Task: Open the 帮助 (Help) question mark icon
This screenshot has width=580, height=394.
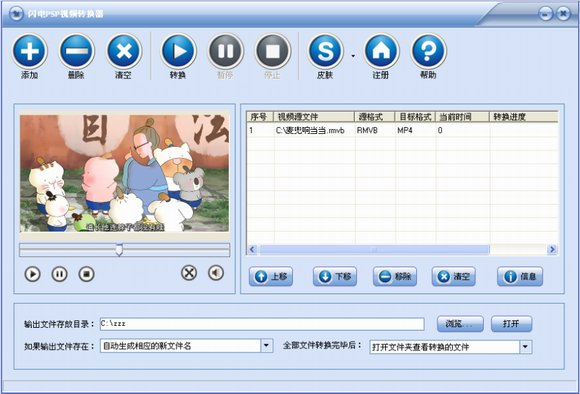Action: coord(428,51)
